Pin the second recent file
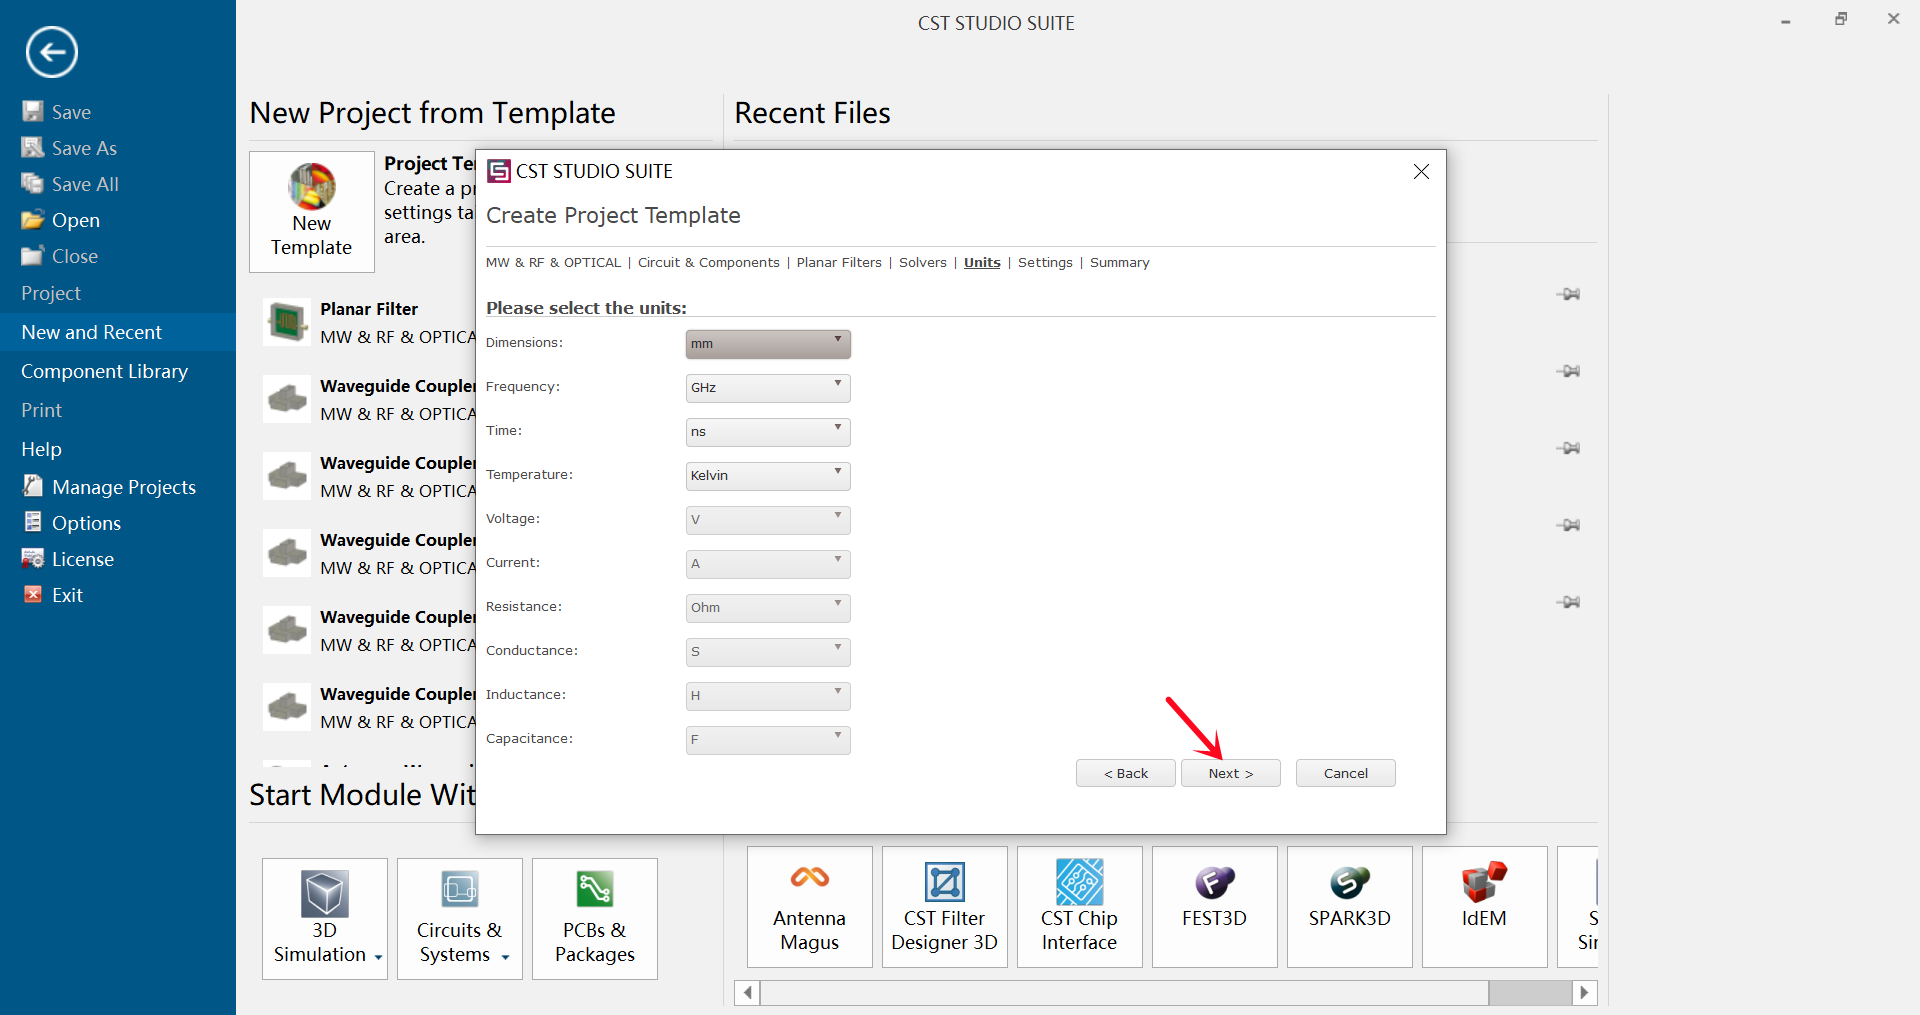Image resolution: width=1920 pixels, height=1015 pixels. point(1568,371)
